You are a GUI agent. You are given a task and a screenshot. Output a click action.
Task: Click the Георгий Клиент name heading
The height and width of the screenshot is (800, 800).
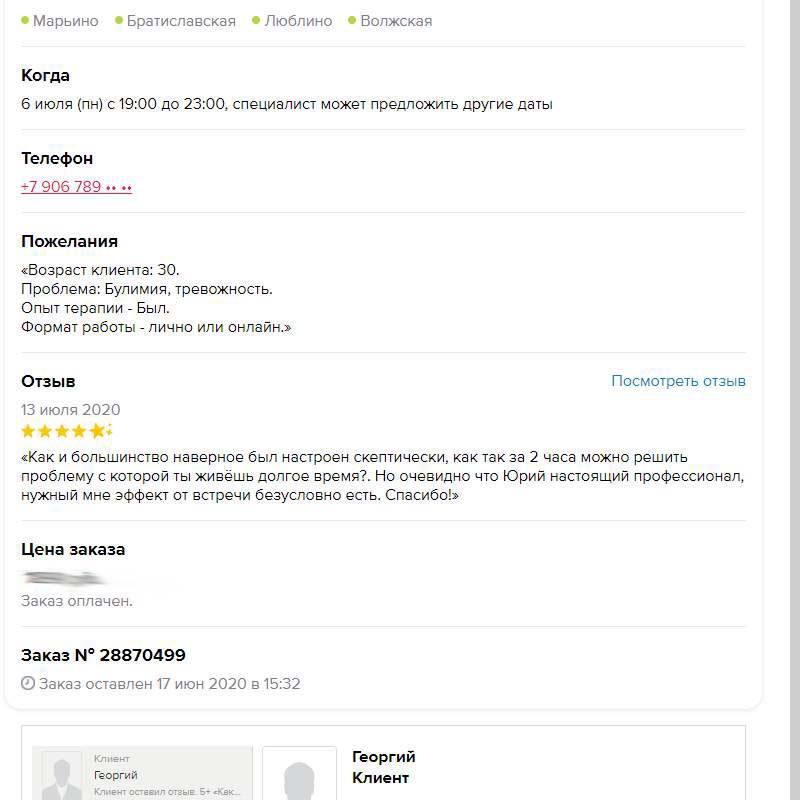384,767
